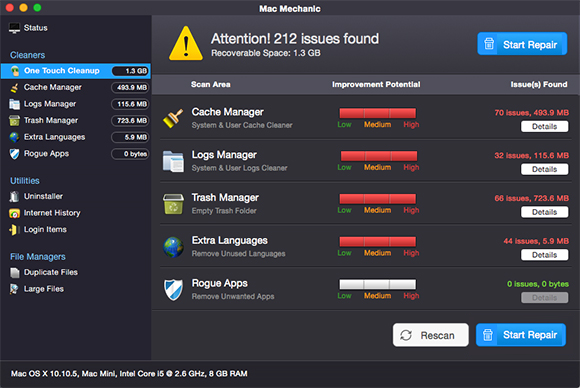
Task: Open Rogue Apps from the sidebar
Action: coord(75,154)
